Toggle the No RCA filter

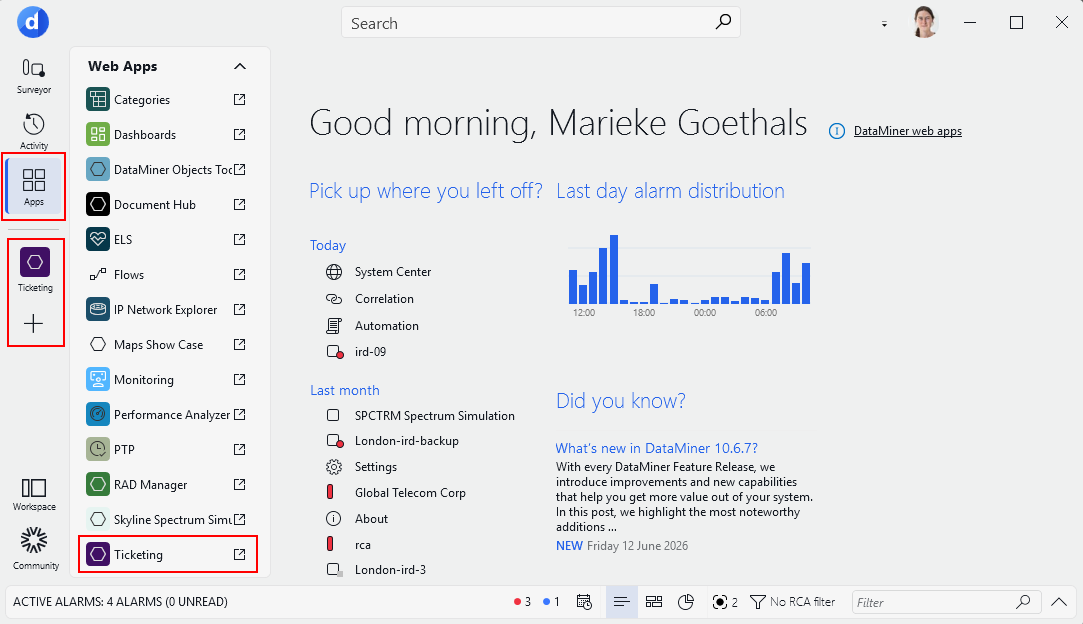(792, 602)
